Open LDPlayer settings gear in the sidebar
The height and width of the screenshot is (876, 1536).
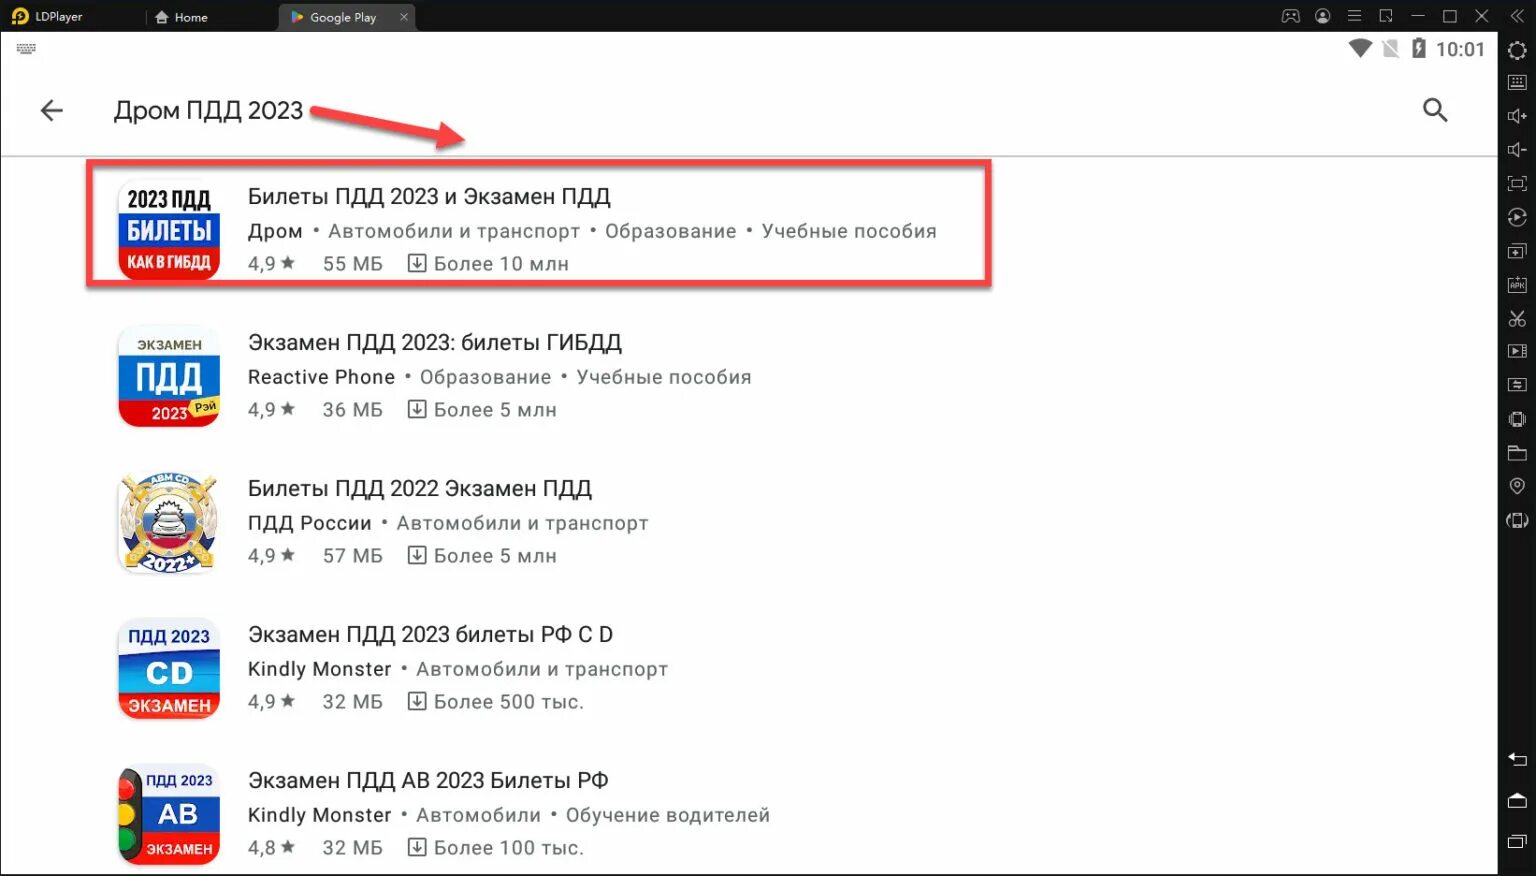point(1517,51)
